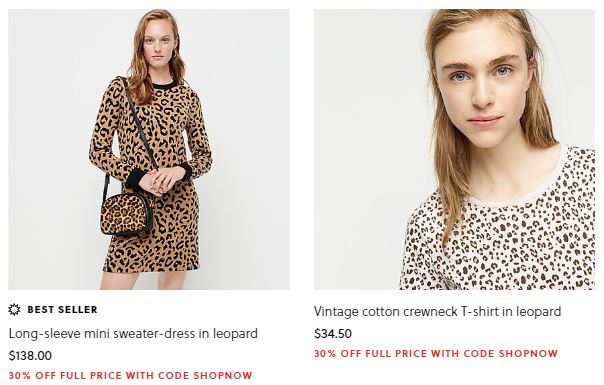Click the Best Seller starburst badge icon
The image size is (604, 385).
14,309
